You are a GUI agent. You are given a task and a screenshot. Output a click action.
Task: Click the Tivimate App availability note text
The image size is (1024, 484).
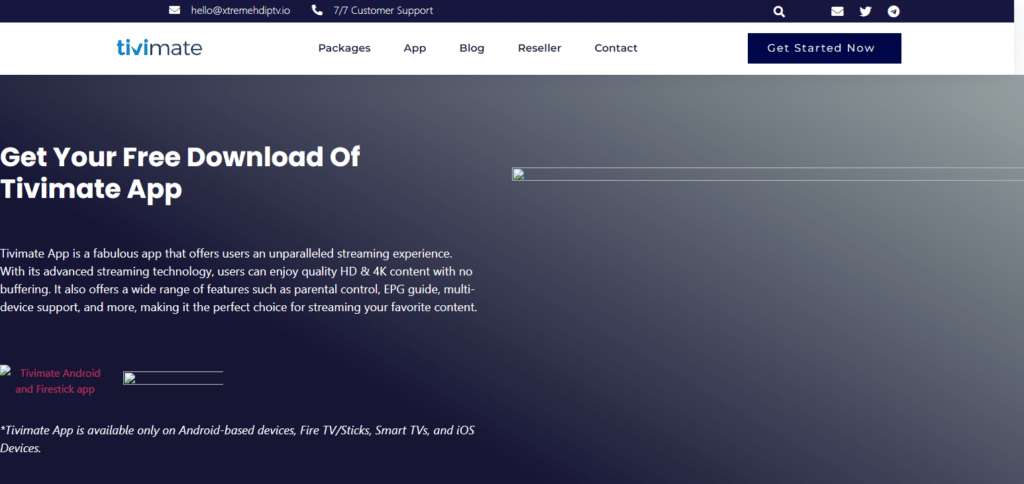(237, 439)
